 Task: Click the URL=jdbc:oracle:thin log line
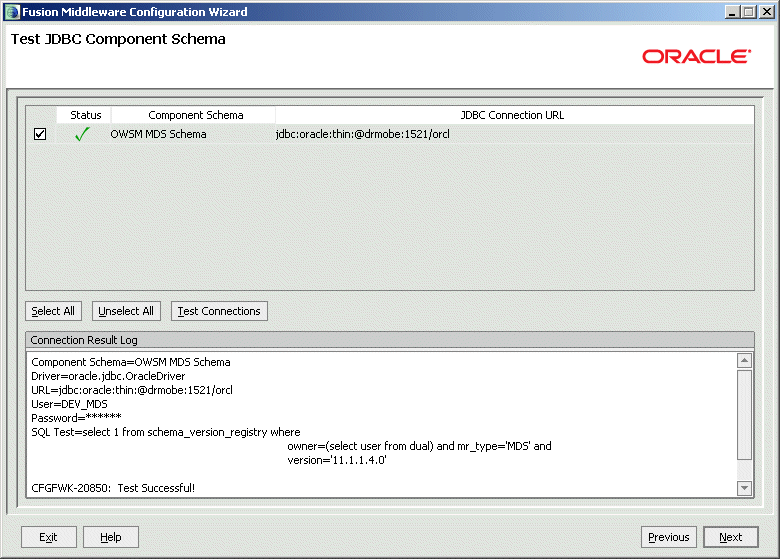132,390
